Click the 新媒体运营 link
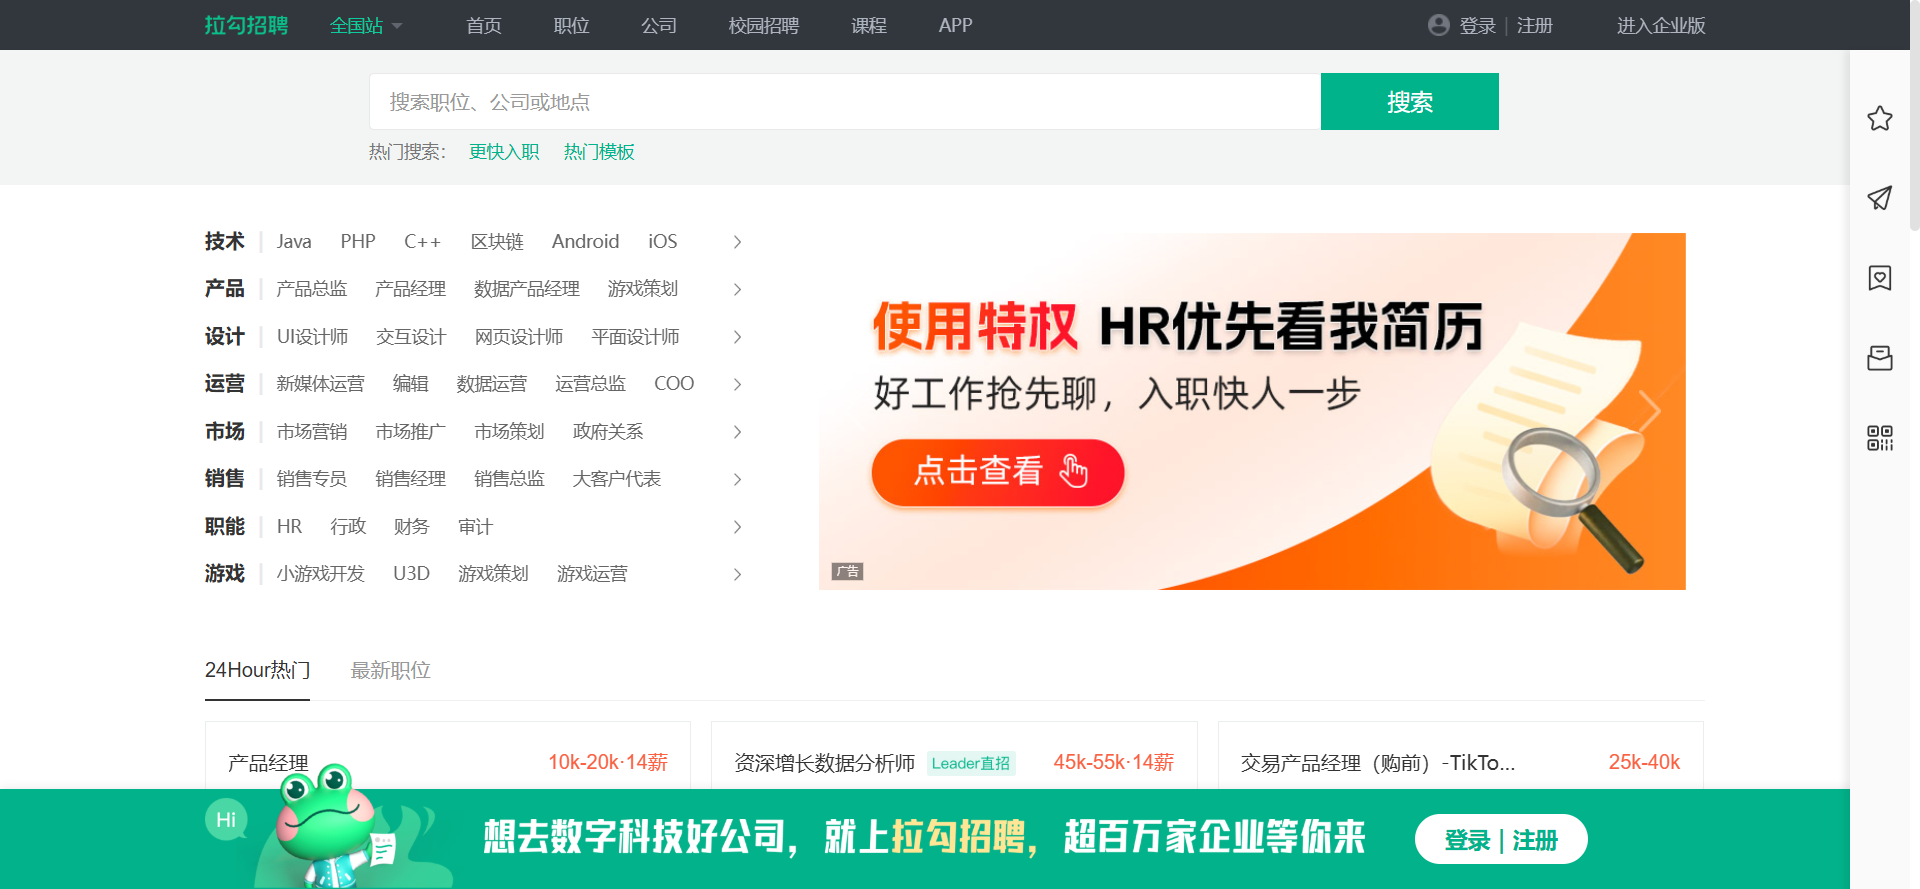Viewport: 1920px width, 889px height. click(x=321, y=384)
